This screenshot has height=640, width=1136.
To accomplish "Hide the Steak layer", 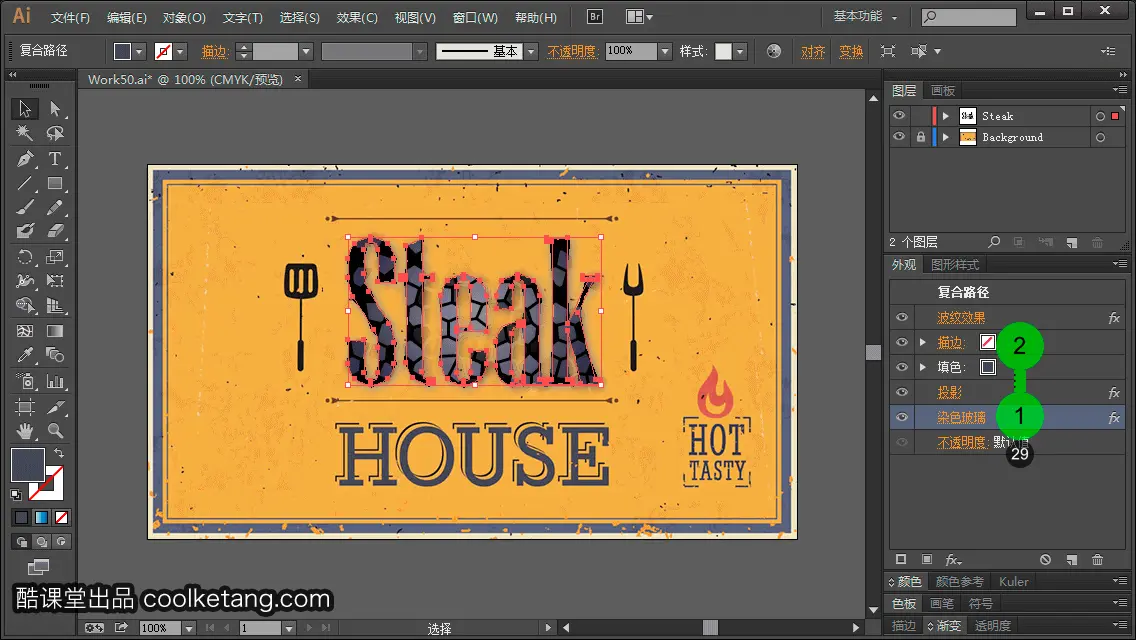I will click(899, 116).
